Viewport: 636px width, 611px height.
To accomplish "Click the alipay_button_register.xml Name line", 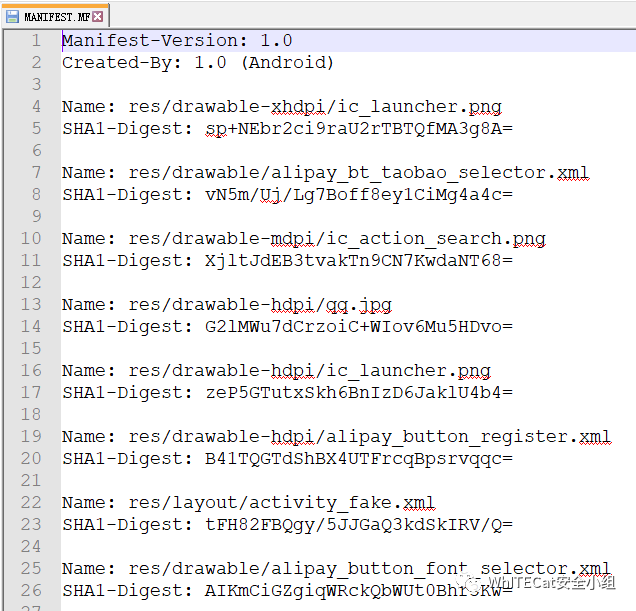I will [x=337, y=437].
